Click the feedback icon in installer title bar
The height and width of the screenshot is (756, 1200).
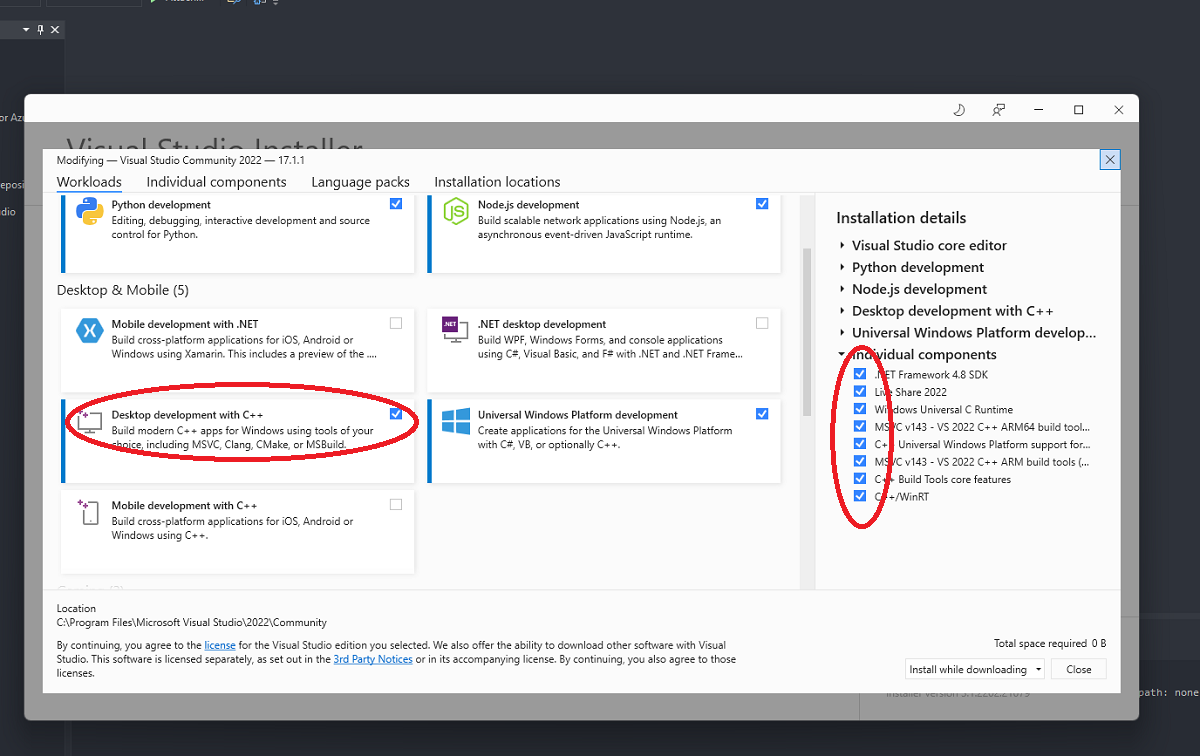click(x=998, y=110)
